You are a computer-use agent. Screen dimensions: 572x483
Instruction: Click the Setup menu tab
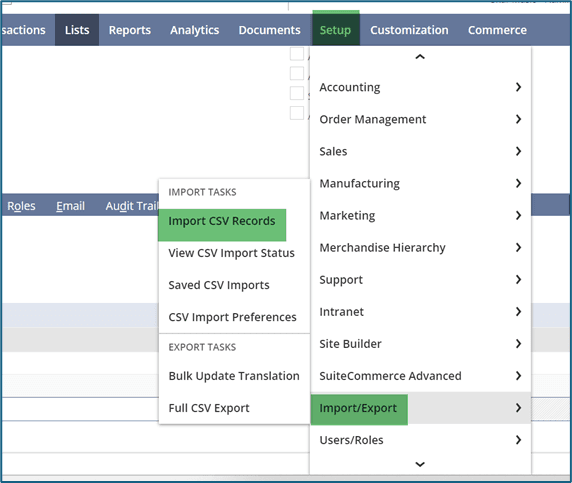(336, 29)
